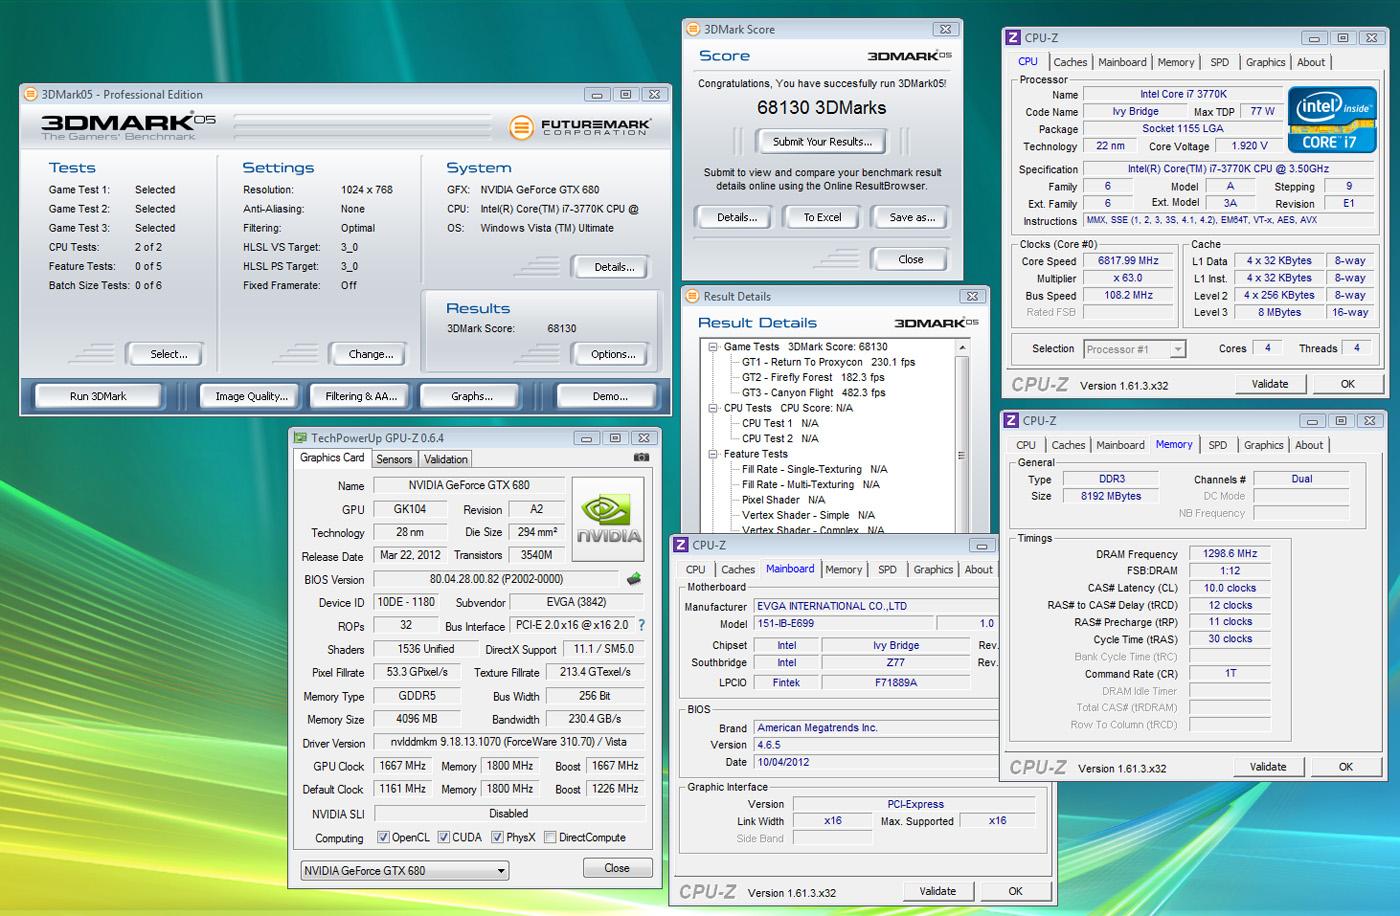Click the Core Speed 6817.99 MHz field
1400x916 pixels.
coord(1127,261)
